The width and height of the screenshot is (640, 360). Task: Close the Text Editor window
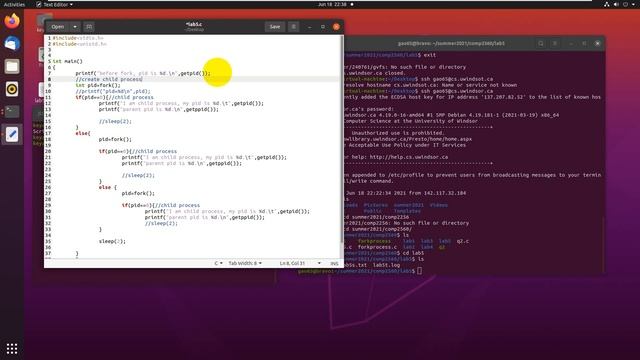(336, 27)
